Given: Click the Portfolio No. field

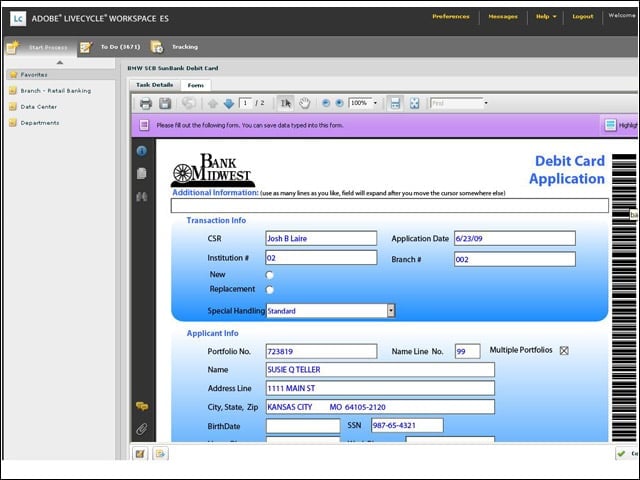Looking at the screenshot, I should (321, 351).
